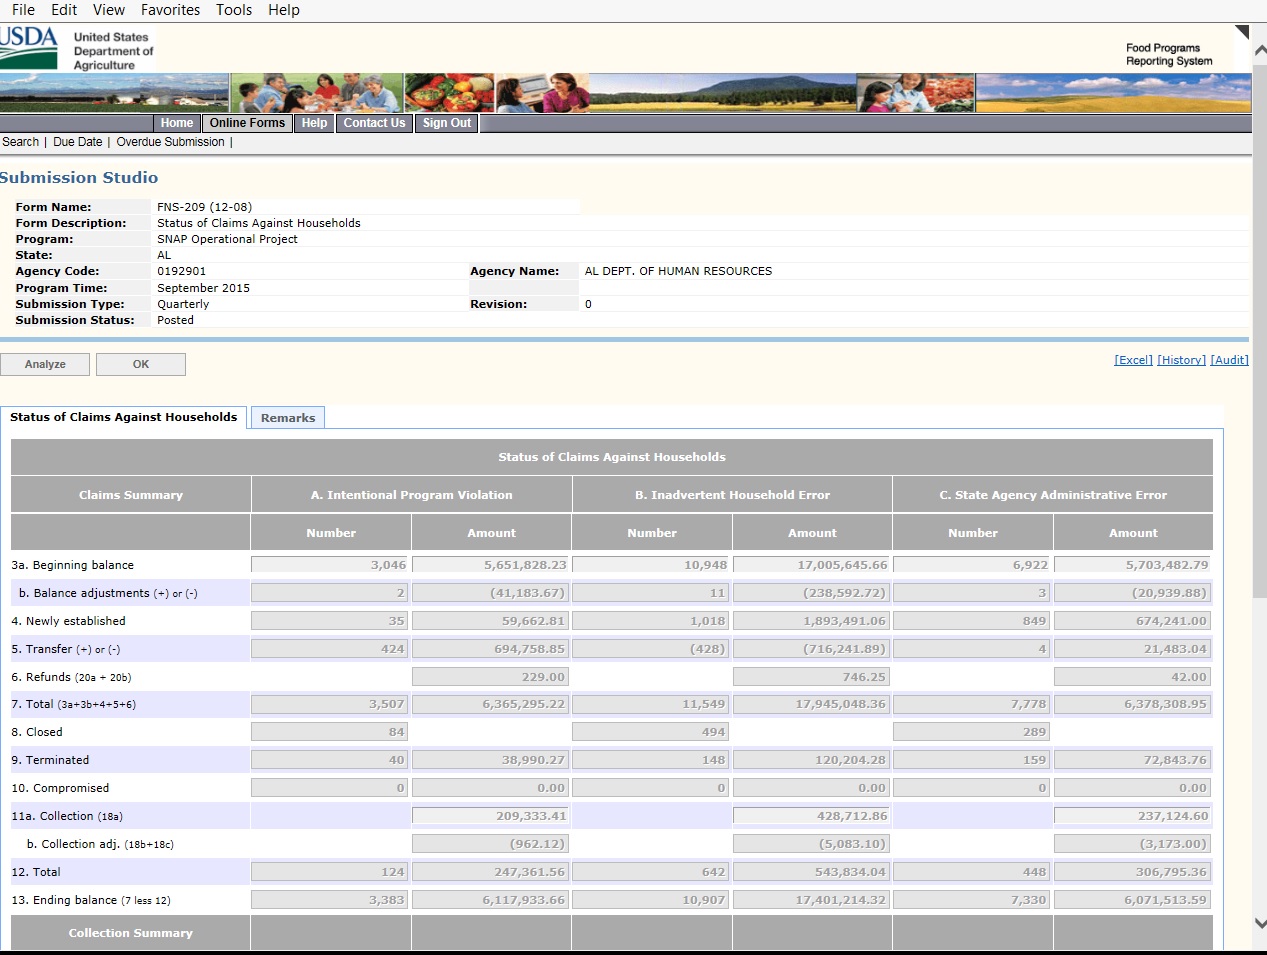The height and width of the screenshot is (955, 1267).
Task: Select the Online Forms navigation tab
Action: point(247,123)
